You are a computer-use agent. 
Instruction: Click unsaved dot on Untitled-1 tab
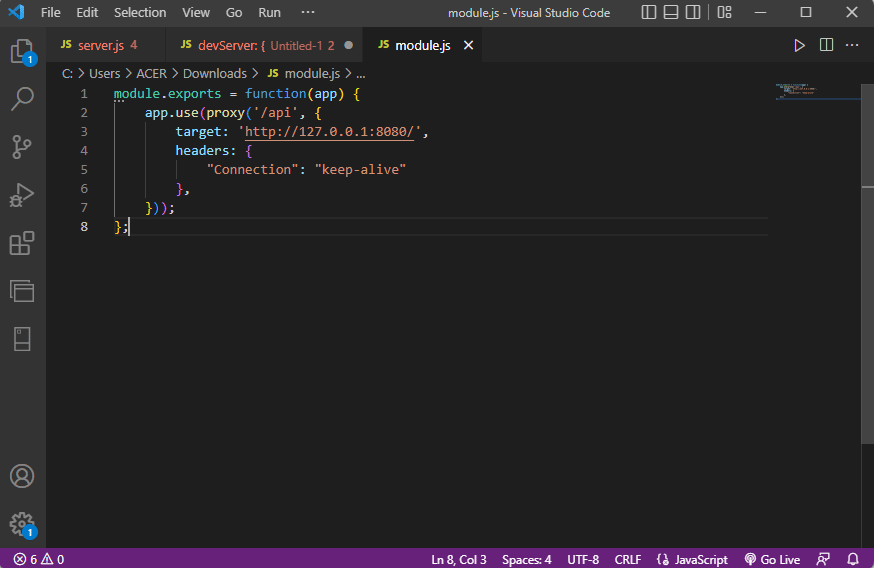[x=348, y=45]
